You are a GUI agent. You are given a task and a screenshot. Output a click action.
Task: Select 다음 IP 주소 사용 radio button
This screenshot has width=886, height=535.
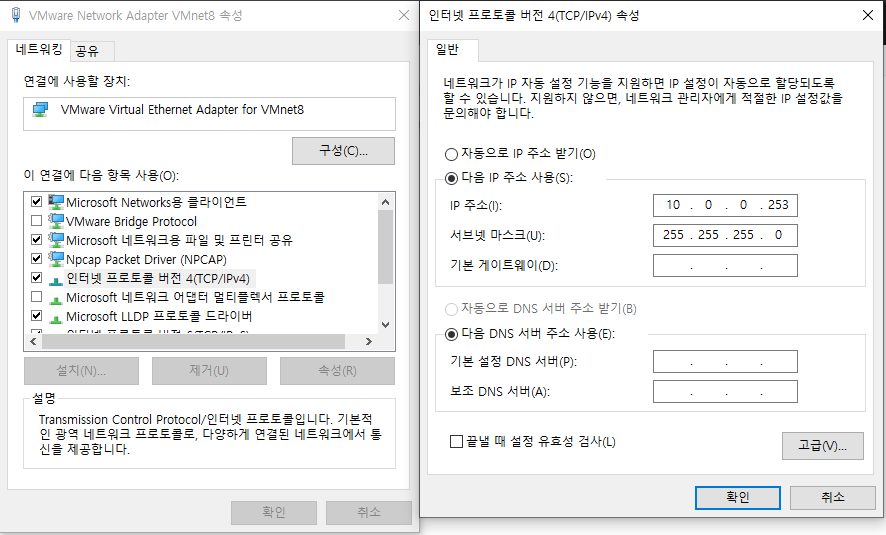[x=451, y=178]
